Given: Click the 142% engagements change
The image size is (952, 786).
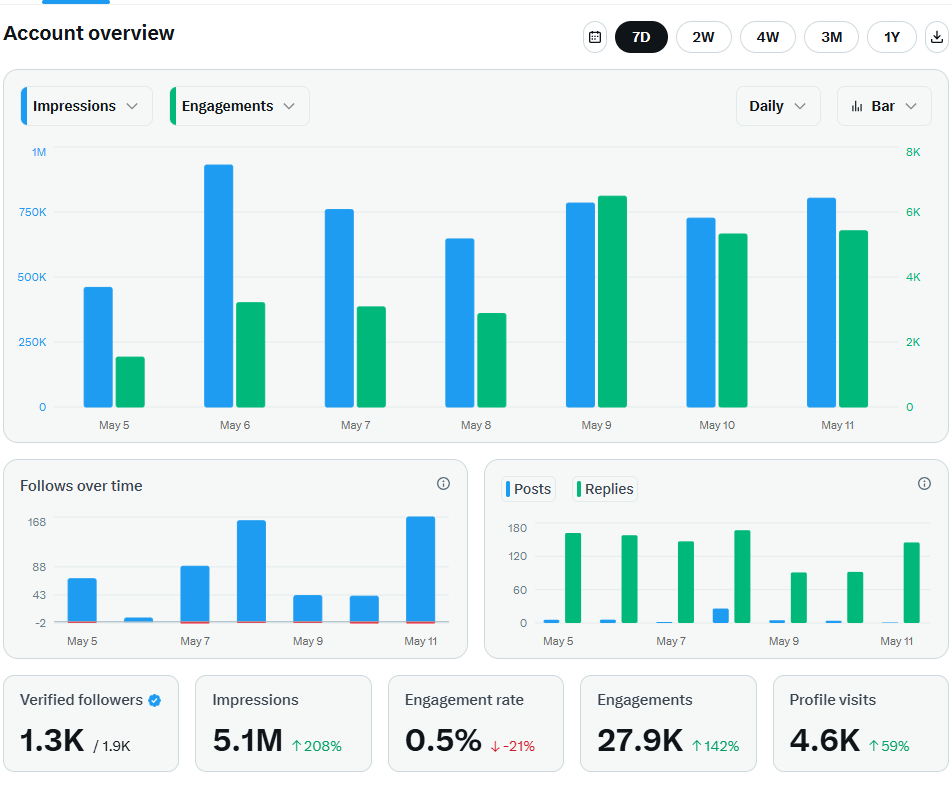Looking at the screenshot, I should coord(716,746).
